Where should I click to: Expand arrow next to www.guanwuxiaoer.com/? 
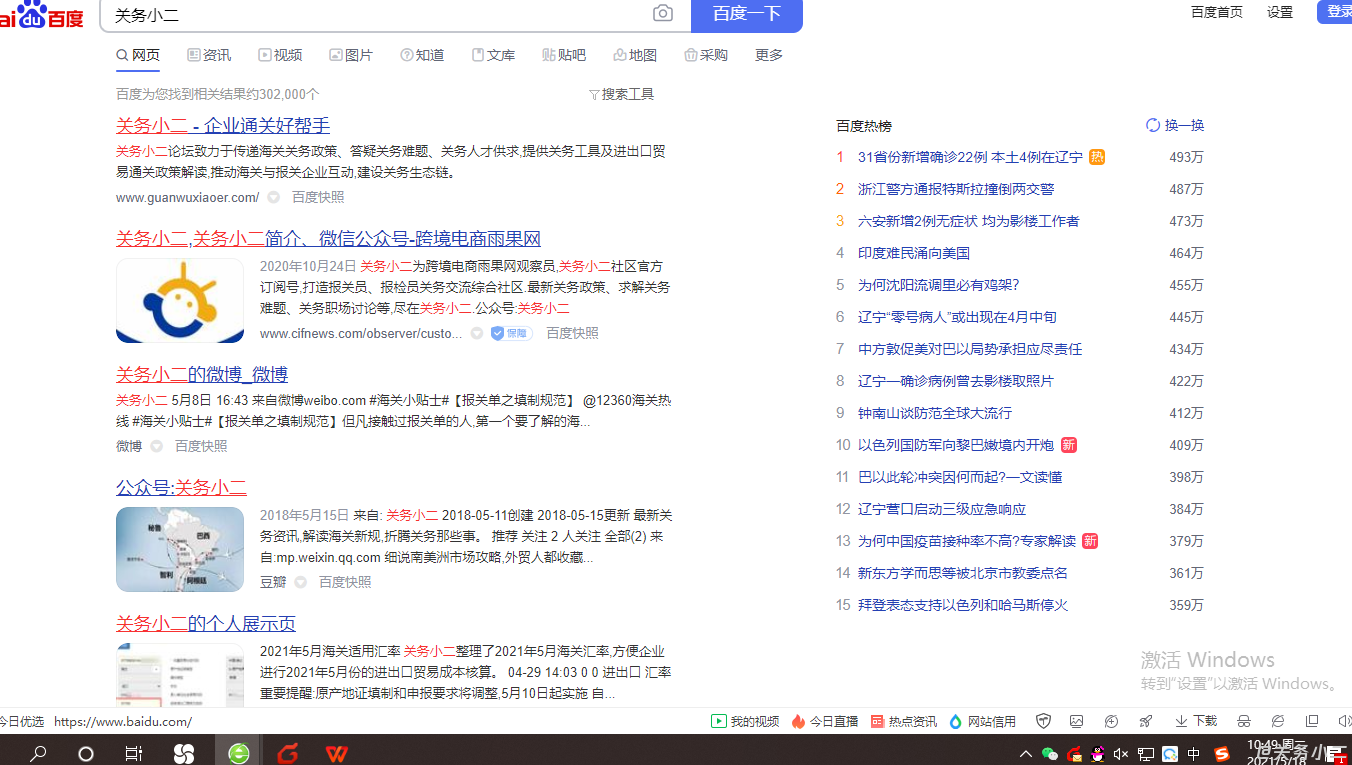point(273,198)
